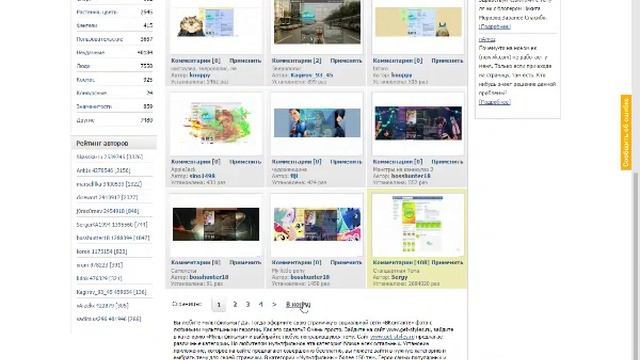Click Применить under the cat theme

(245, 60)
